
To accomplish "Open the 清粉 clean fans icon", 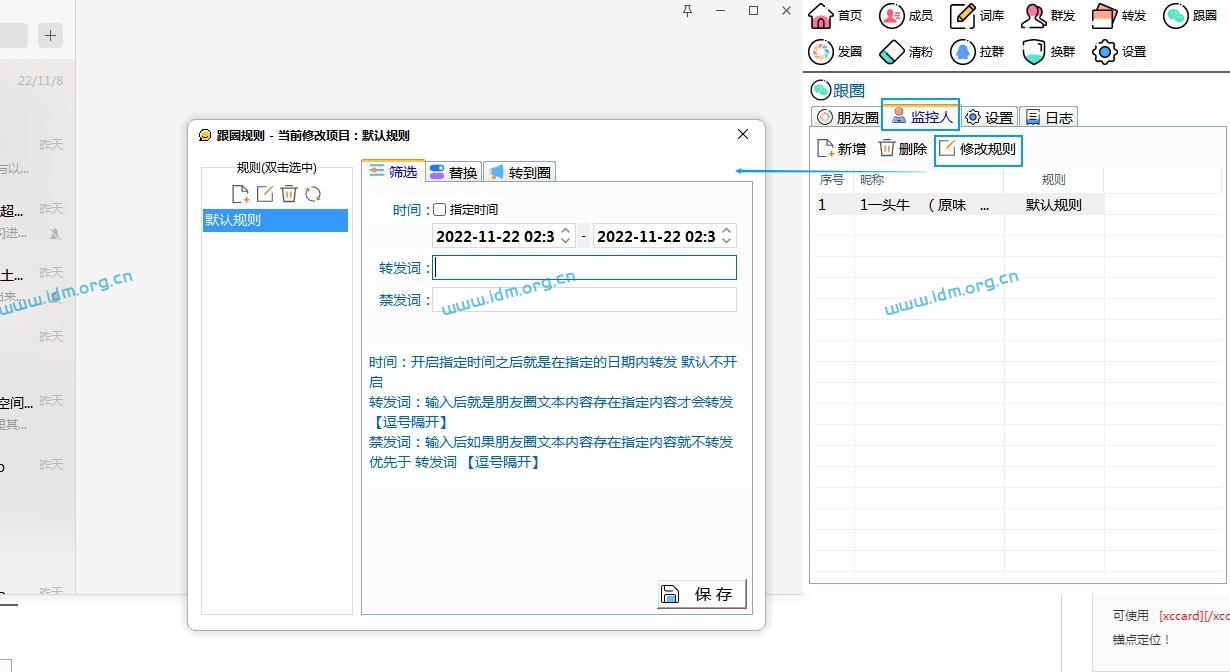I will coord(892,51).
